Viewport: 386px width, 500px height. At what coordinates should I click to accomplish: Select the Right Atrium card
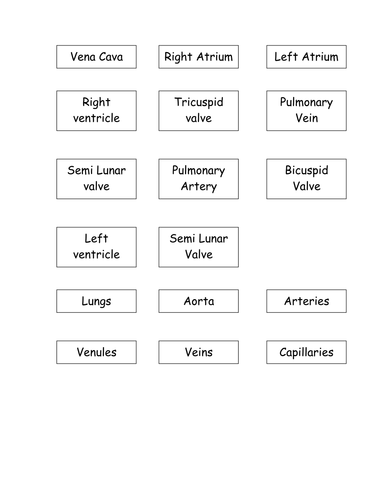(x=199, y=57)
